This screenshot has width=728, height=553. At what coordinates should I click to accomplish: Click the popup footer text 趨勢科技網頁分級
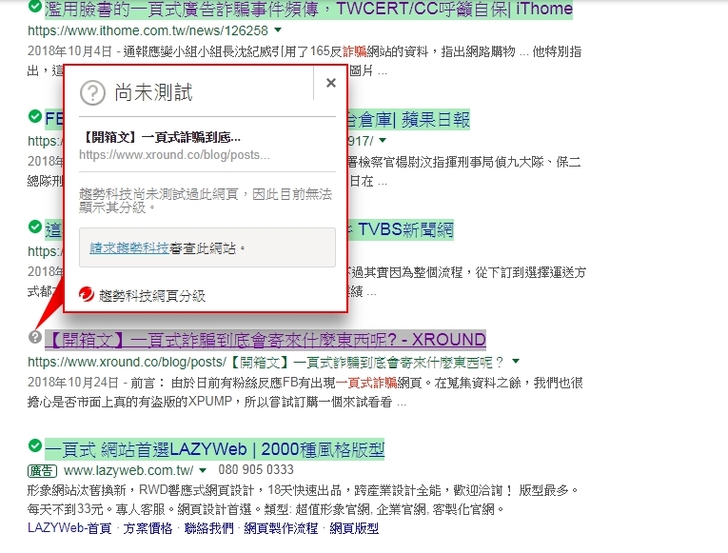click(x=152, y=295)
